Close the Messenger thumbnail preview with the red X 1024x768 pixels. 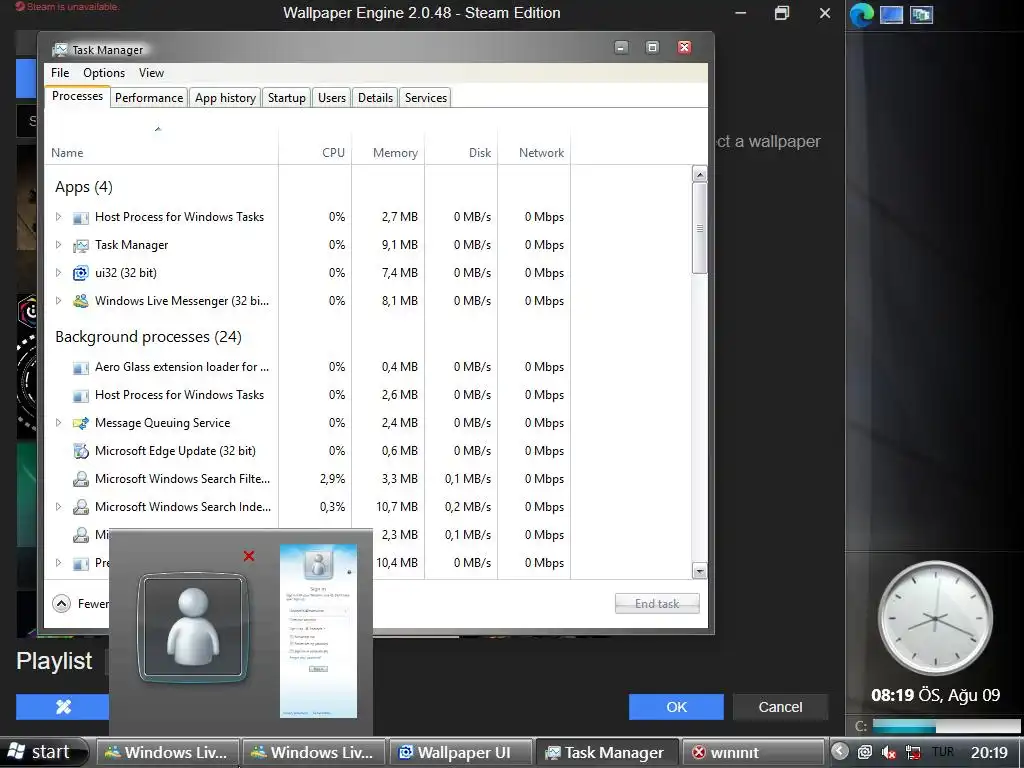[x=249, y=556]
